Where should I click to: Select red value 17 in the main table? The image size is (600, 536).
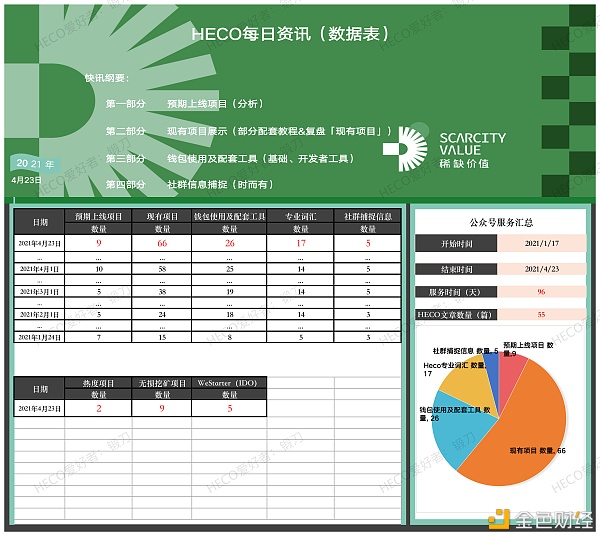coord(301,243)
